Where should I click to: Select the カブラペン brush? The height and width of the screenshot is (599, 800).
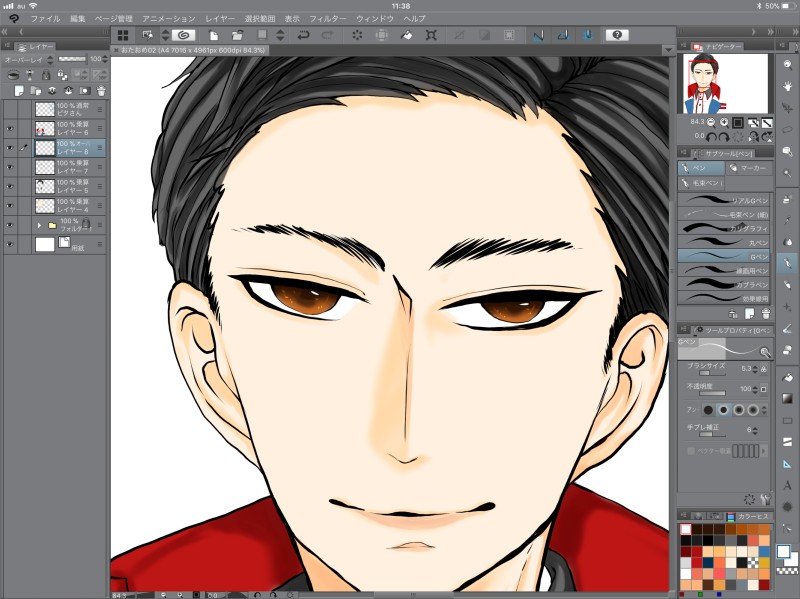coord(724,284)
